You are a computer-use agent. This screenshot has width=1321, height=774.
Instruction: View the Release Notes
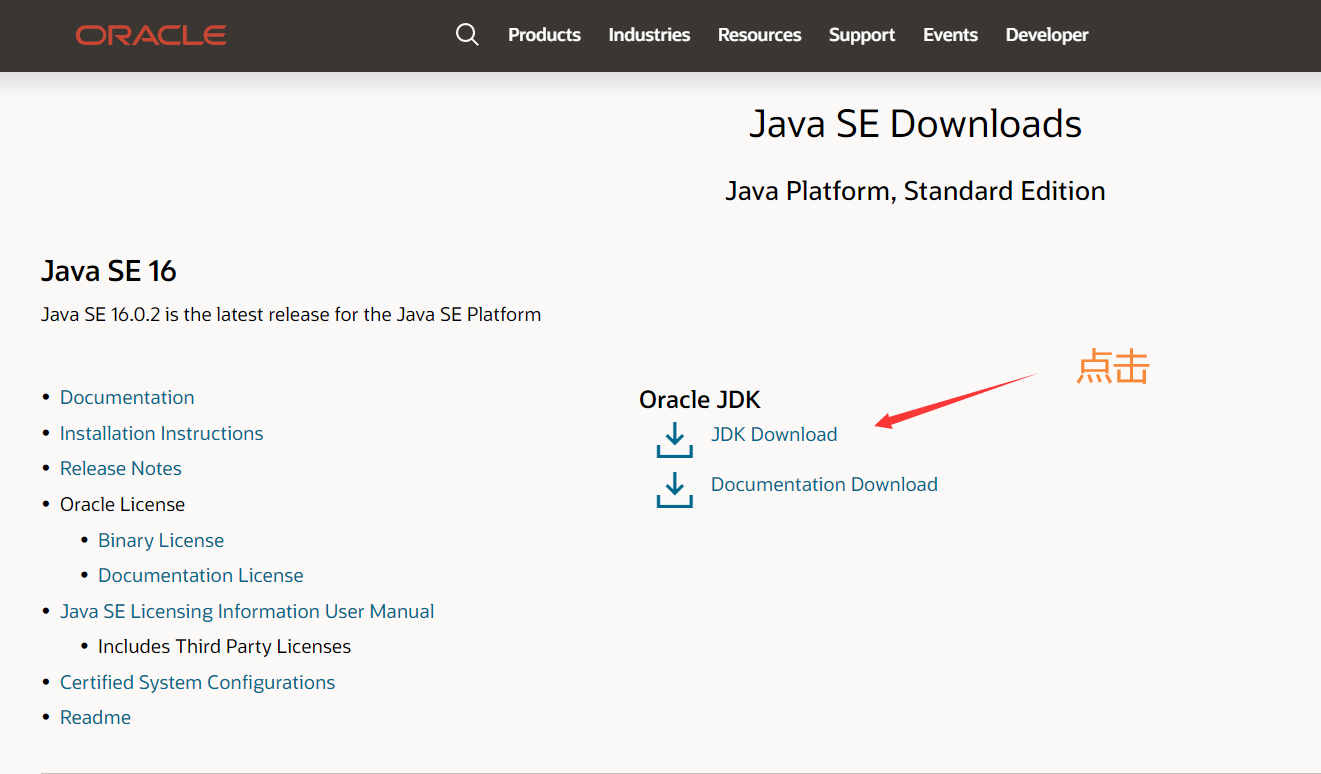click(120, 468)
